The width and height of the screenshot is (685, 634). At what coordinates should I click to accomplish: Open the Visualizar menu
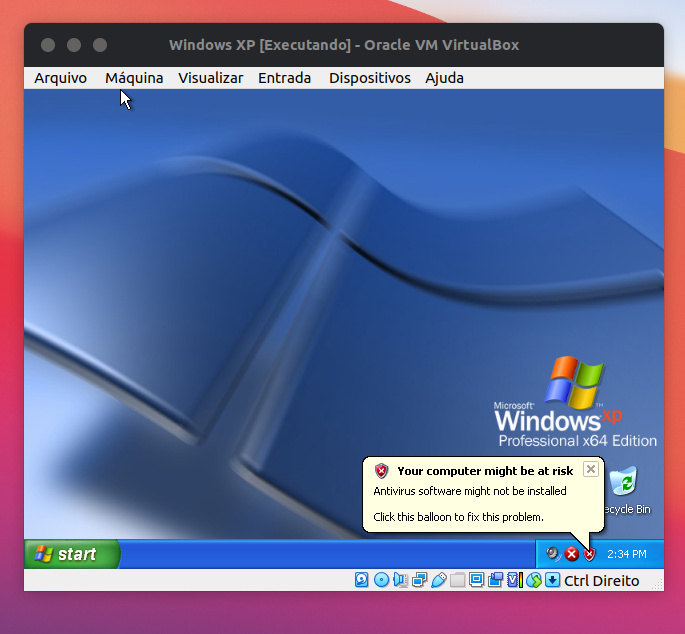211,78
